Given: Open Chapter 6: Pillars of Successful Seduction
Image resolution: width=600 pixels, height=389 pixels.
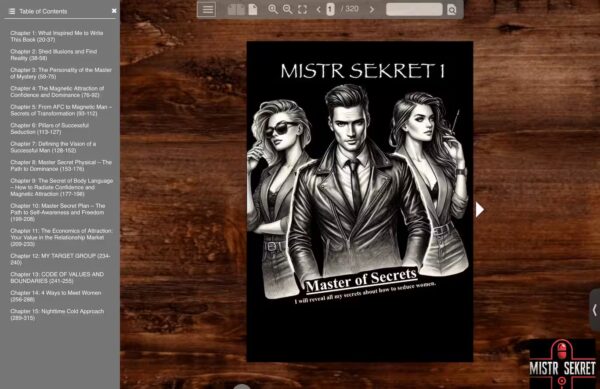Looking at the screenshot, I should click(x=49, y=129).
